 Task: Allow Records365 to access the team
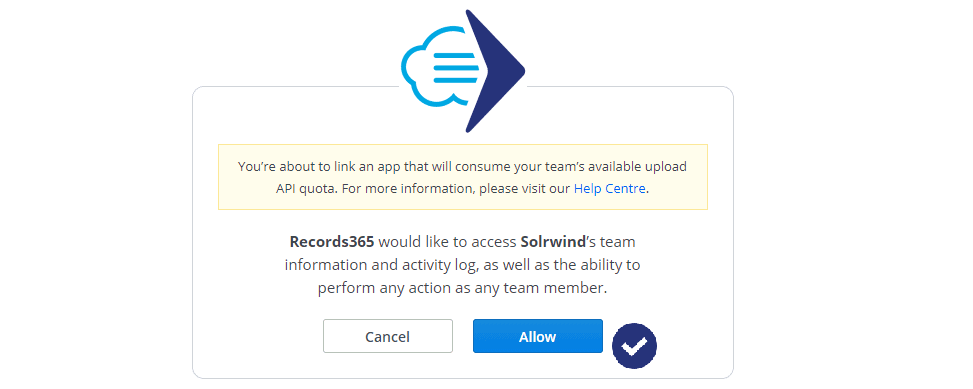(537, 336)
